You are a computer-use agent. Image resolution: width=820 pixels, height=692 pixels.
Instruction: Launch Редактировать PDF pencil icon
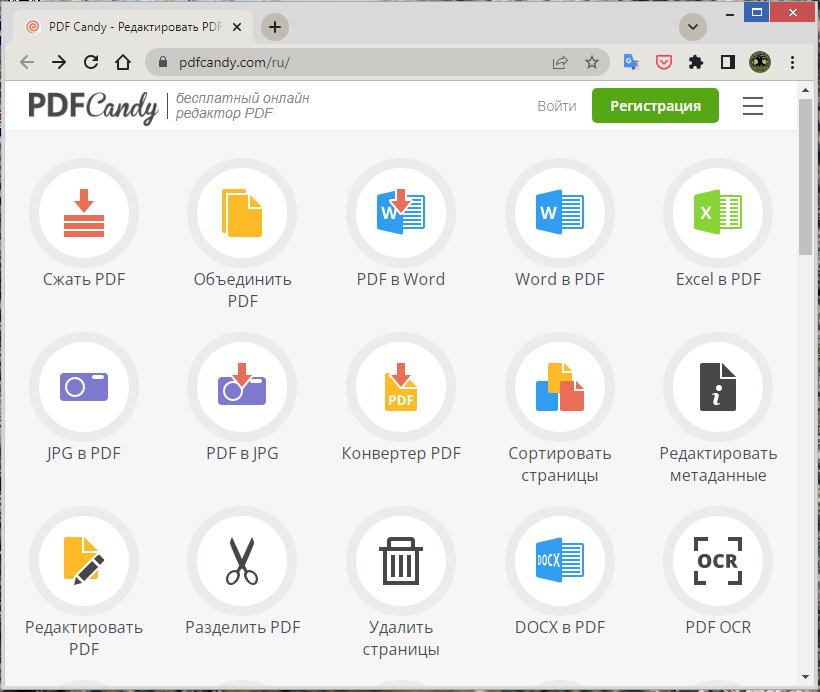(x=84, y=561)
